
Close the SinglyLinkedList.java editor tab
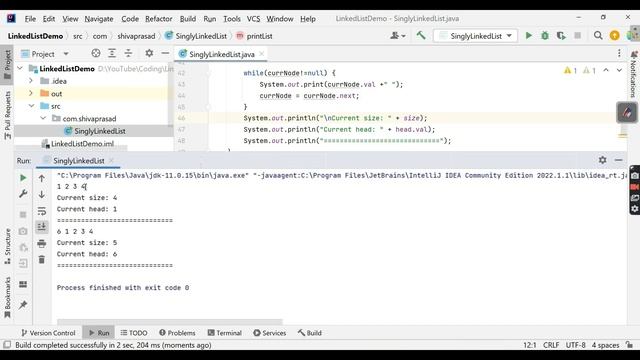262,54
